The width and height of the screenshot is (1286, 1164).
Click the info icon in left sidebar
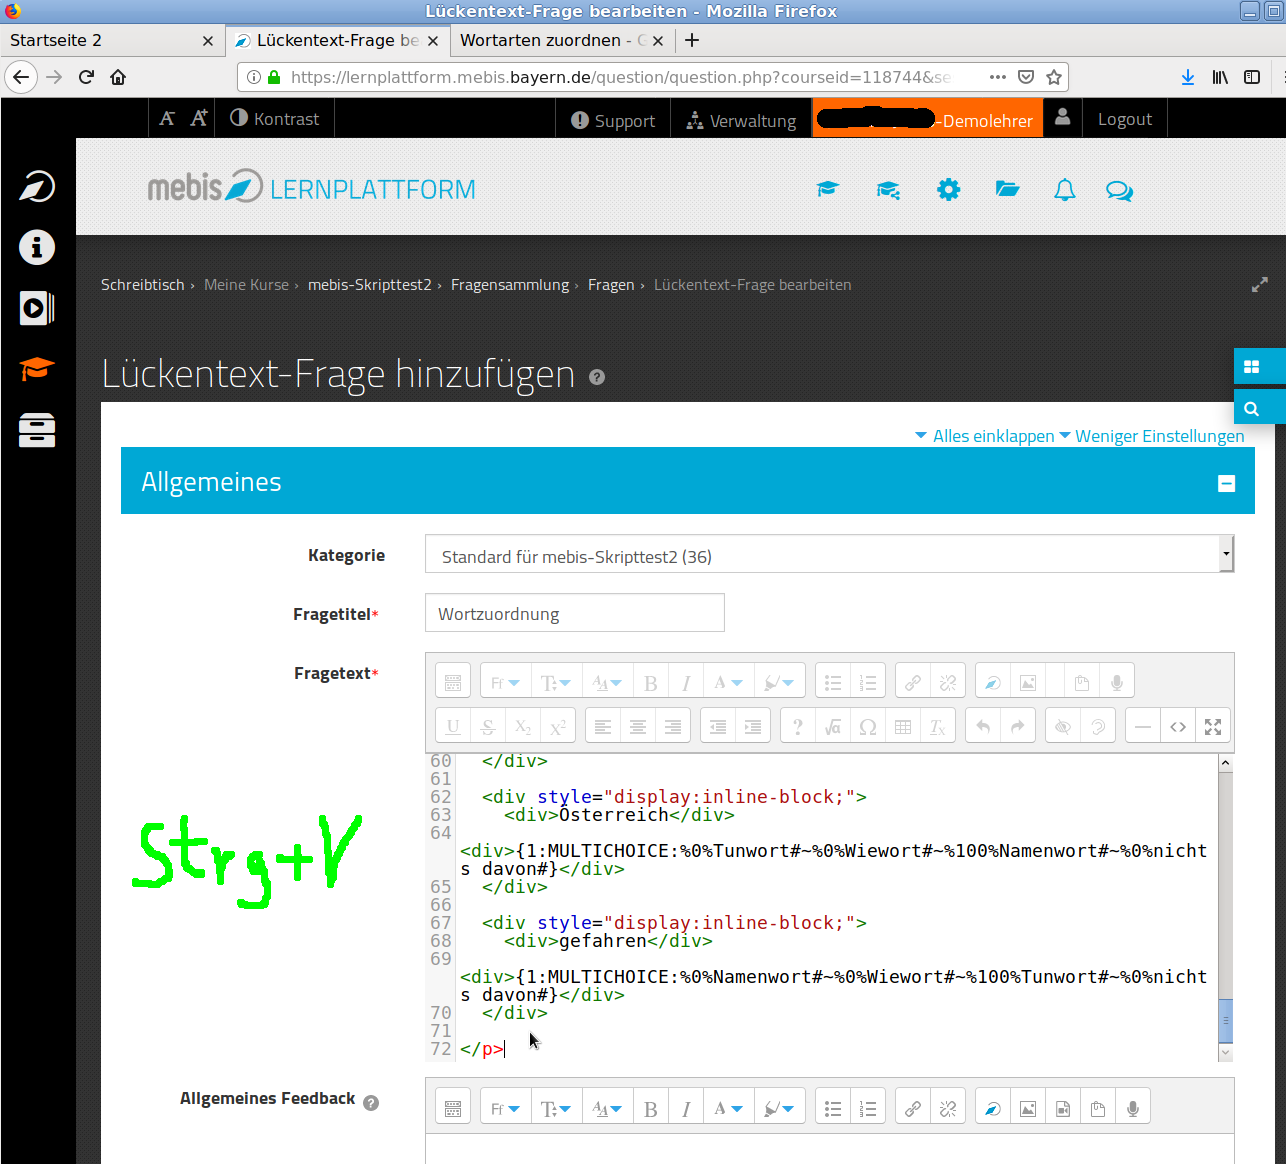click(37, 247)
